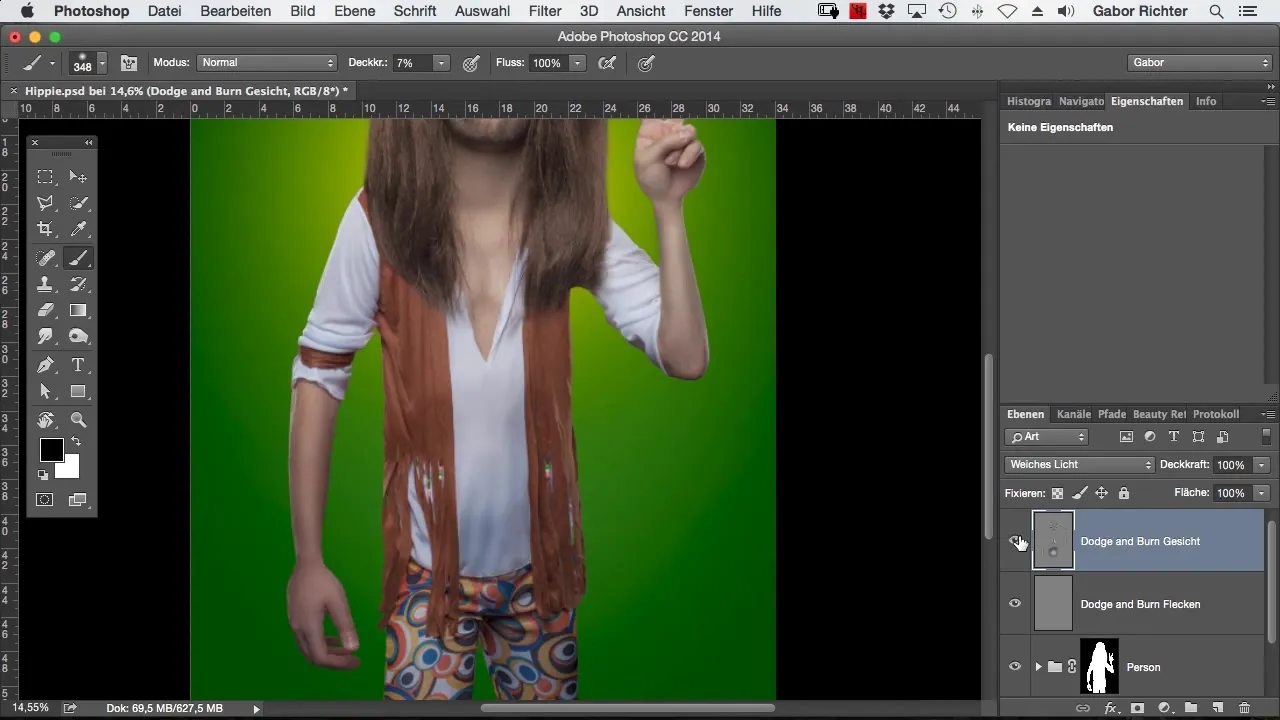Switch to the Histogramm tab
Viewport: 1280px width, 720px height.
[x=1029, y=101]
